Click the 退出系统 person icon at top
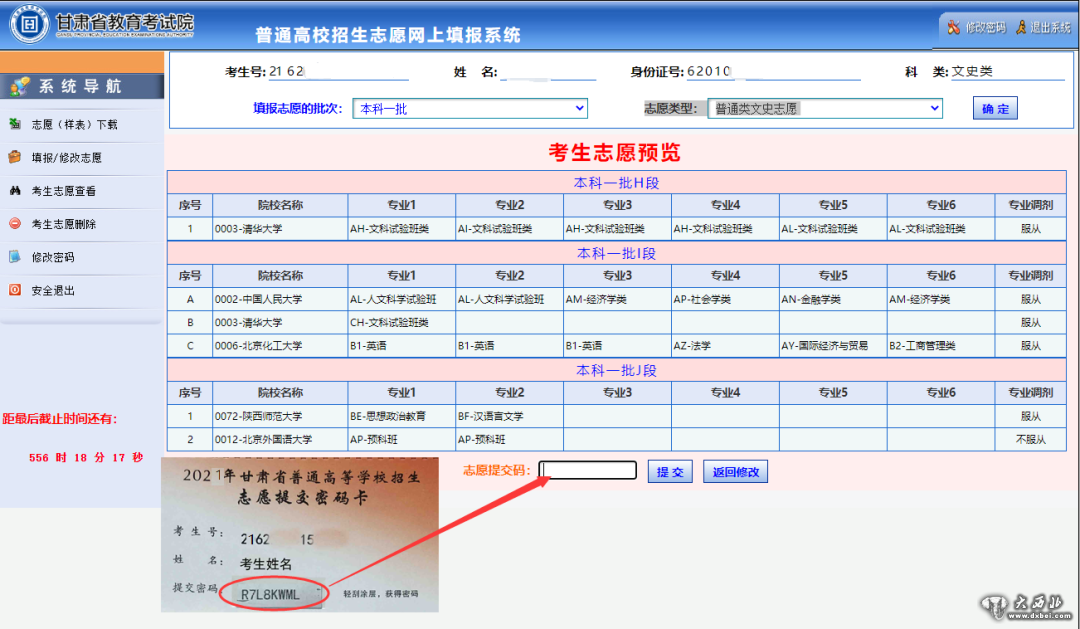The height and width of the screenshot is (629, 1080). [1021, 27]
